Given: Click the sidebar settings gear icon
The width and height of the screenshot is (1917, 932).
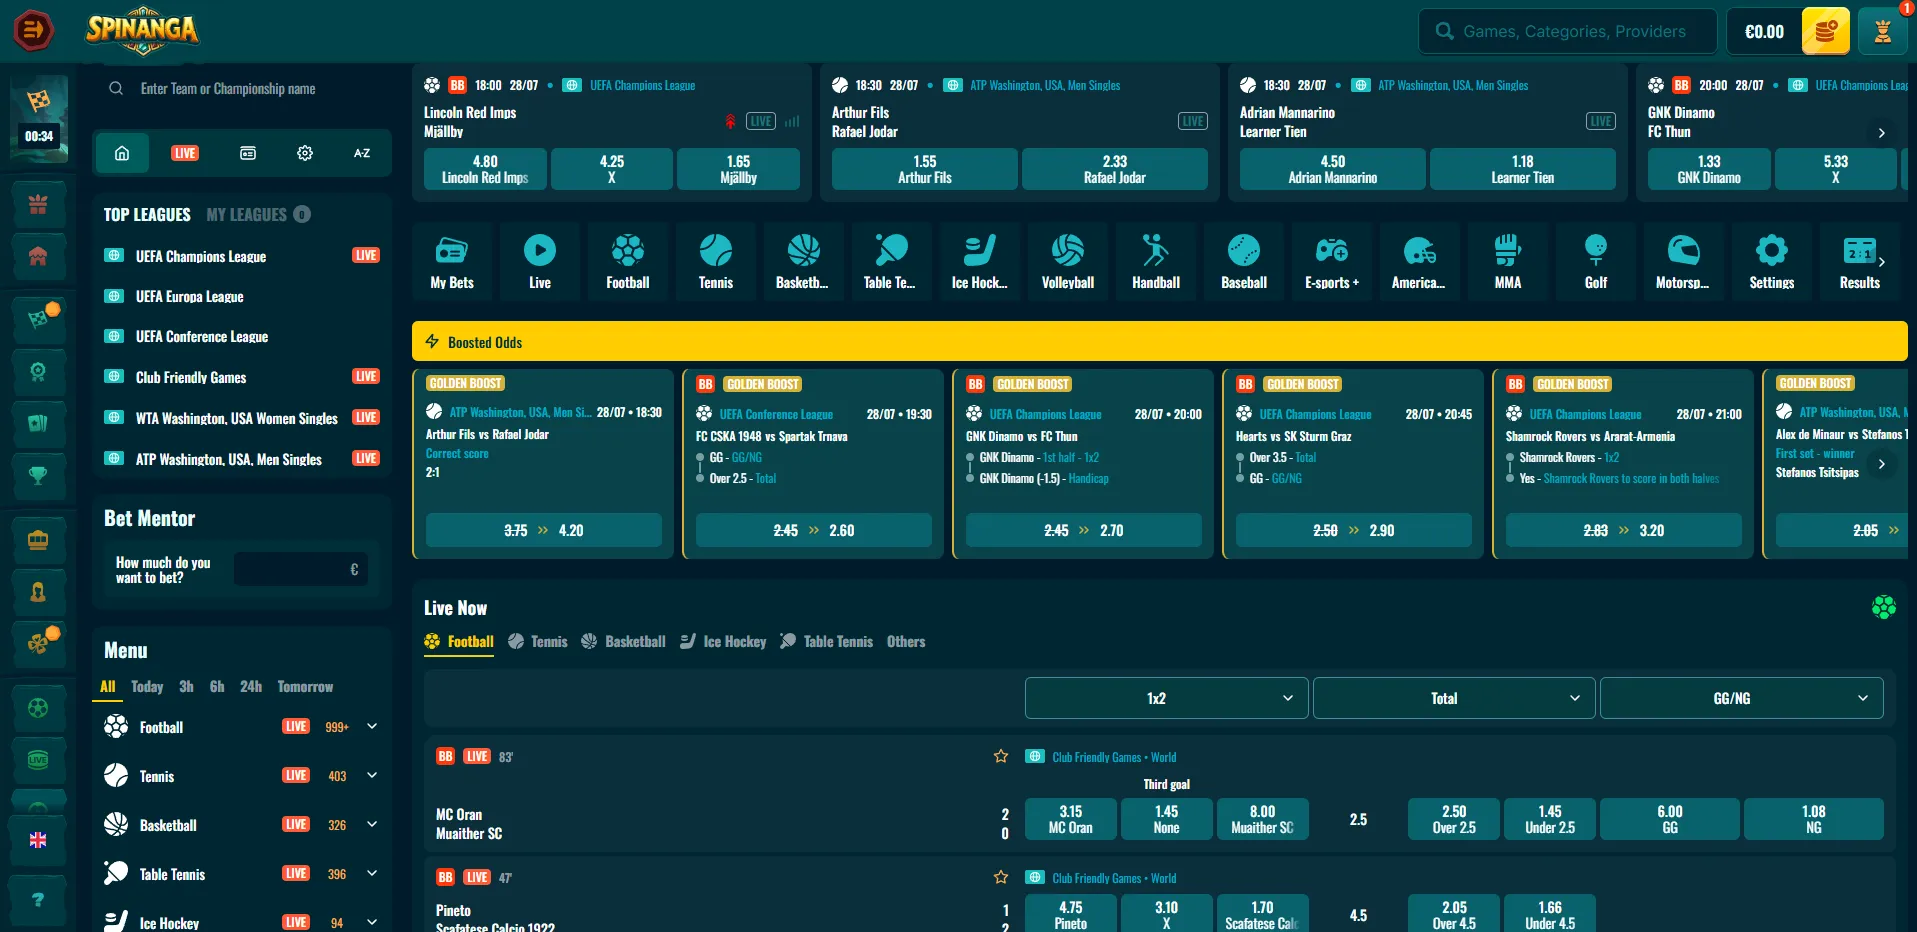Looking at the screenshot, I should (x=305, y=153).
